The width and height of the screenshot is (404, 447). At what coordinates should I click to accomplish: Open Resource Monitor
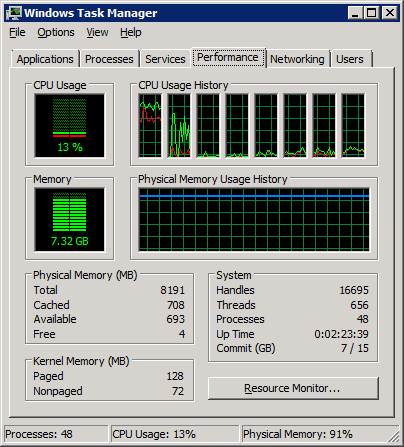(293, 388)
